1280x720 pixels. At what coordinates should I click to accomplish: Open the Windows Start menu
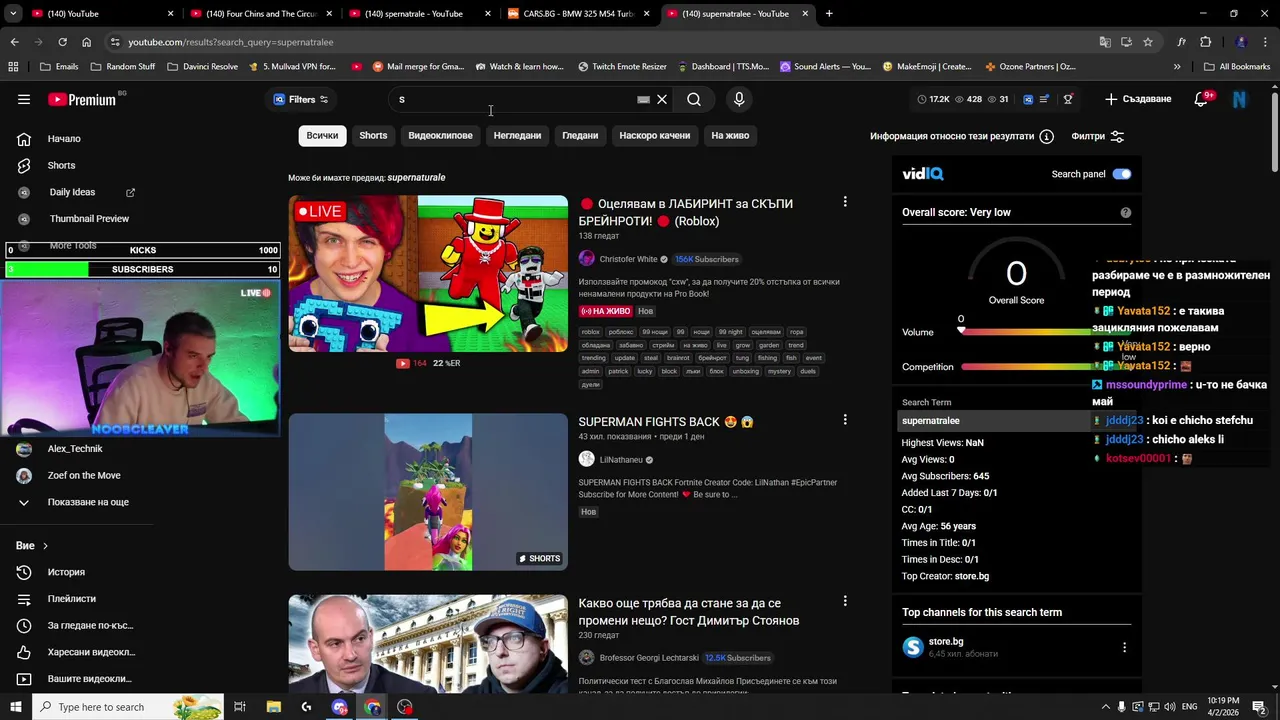click(16, 707)
